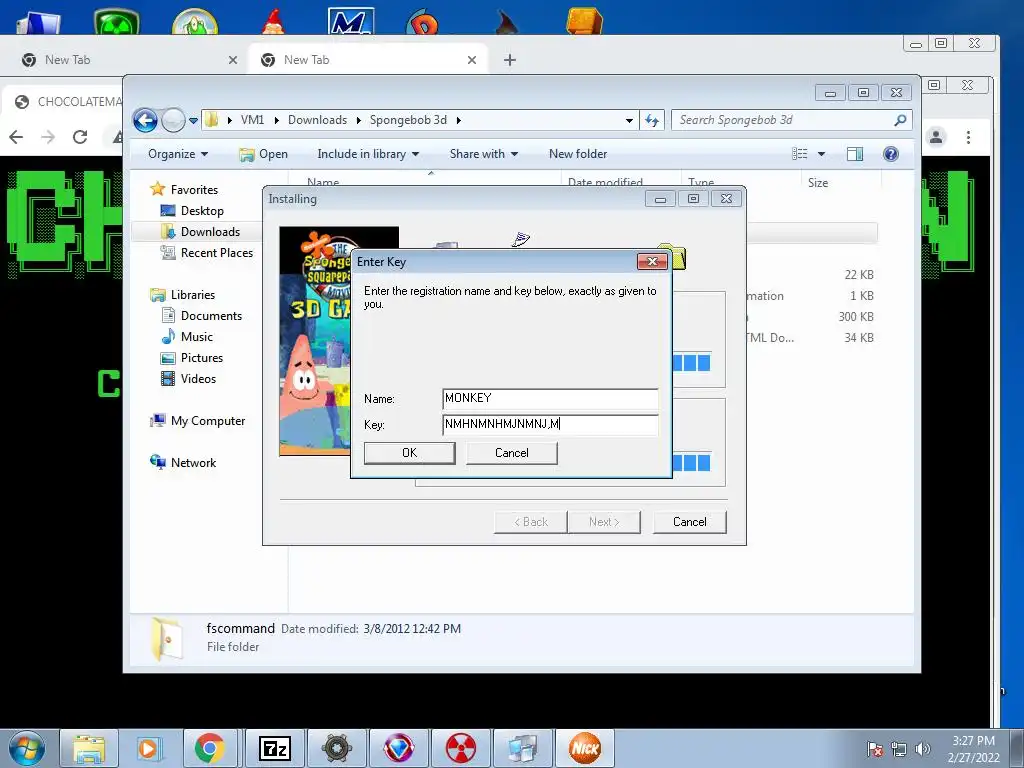
Task: Click Cancel in the Enter Key dialog
Action: (x=511, y=453)
